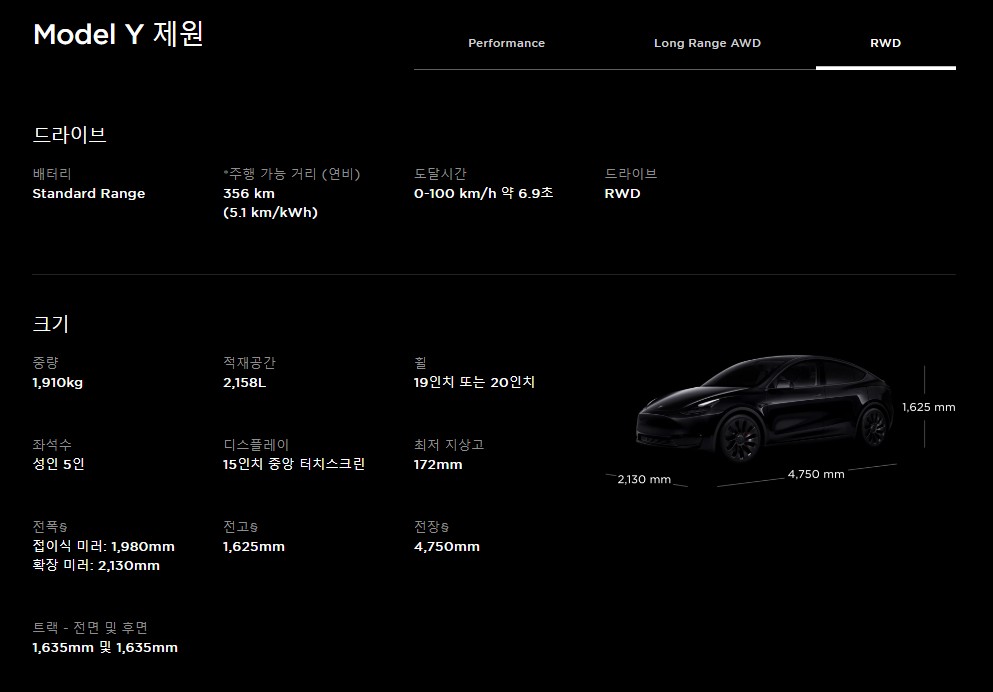Image resolution: width=993 pixels, height=692 pixels.
Task: Click the '전고§' label
Action: [241, 527]
